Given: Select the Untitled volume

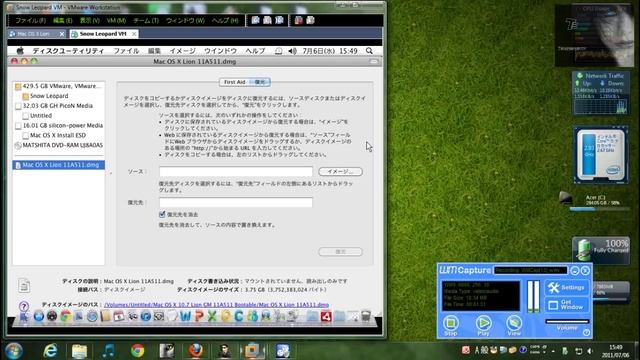Looking at the screenshot, I should pos(37,116).
